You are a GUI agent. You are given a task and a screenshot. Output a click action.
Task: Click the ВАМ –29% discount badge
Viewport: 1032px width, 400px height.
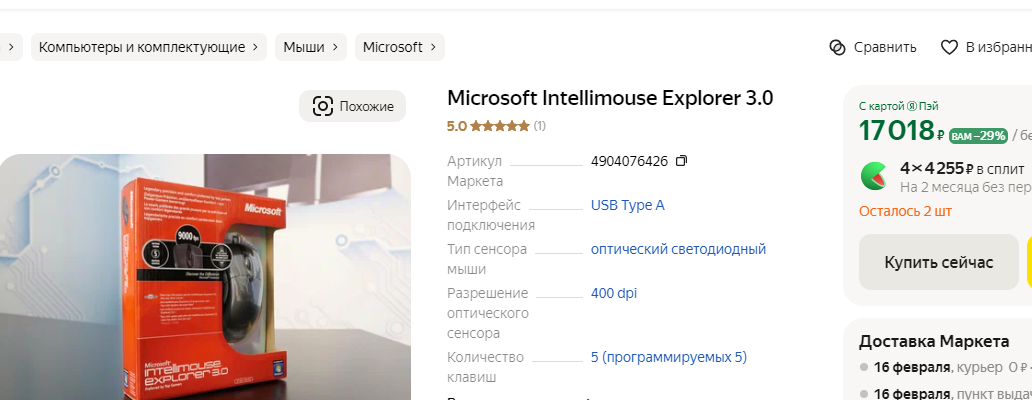[x=979, y=136]
